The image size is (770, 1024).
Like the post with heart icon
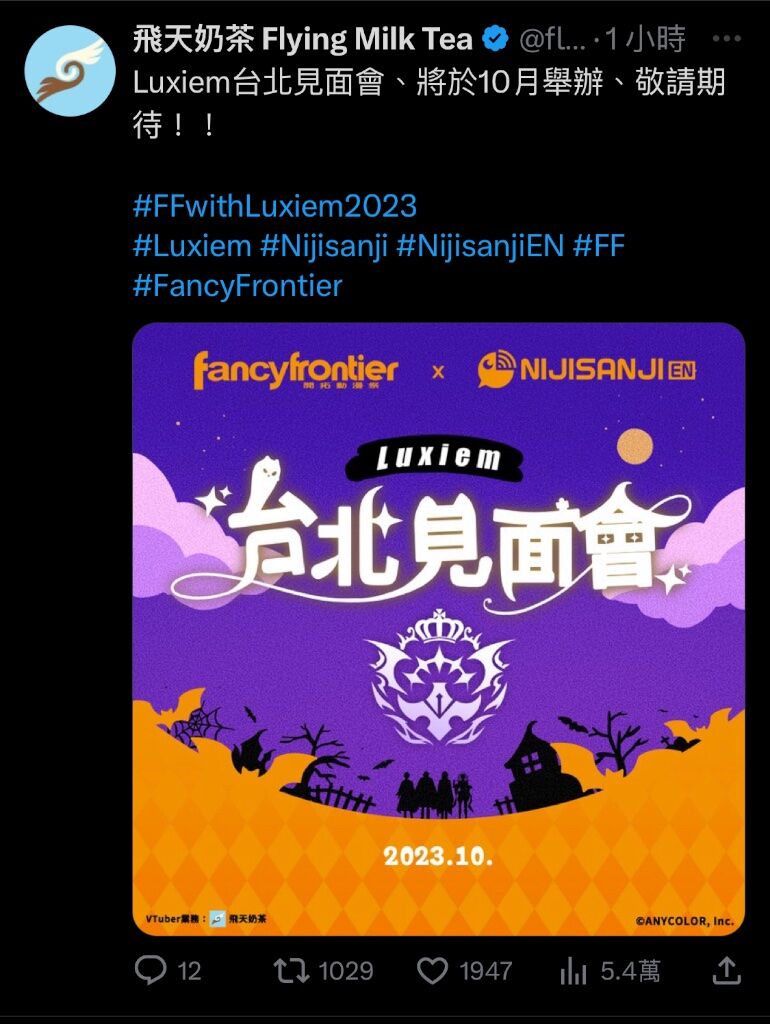pos(432,970)
